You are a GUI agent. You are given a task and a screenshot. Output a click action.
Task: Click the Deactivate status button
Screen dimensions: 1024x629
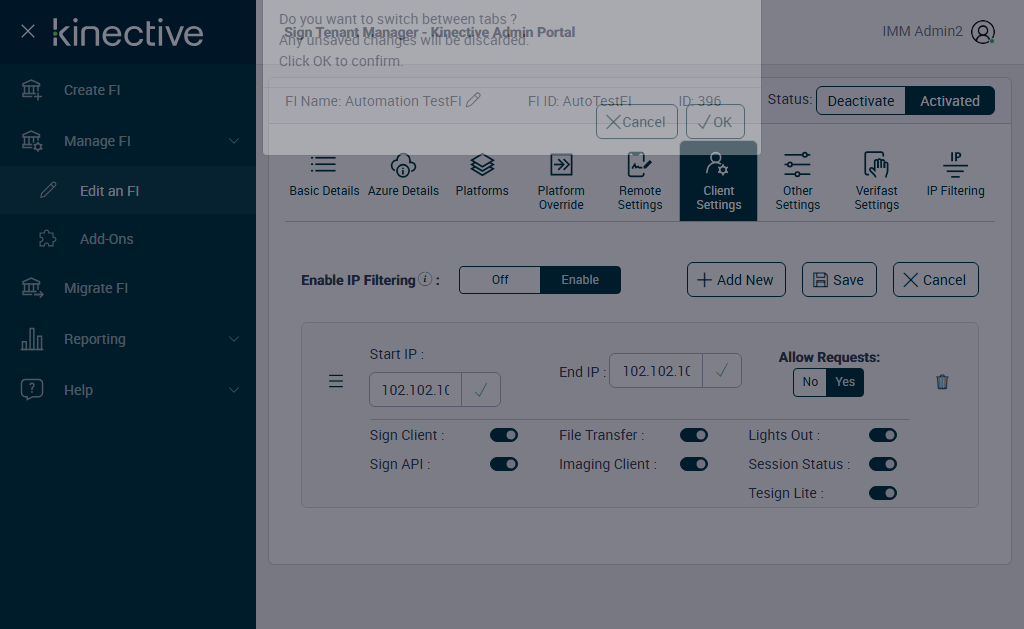[x=861, y=101]
